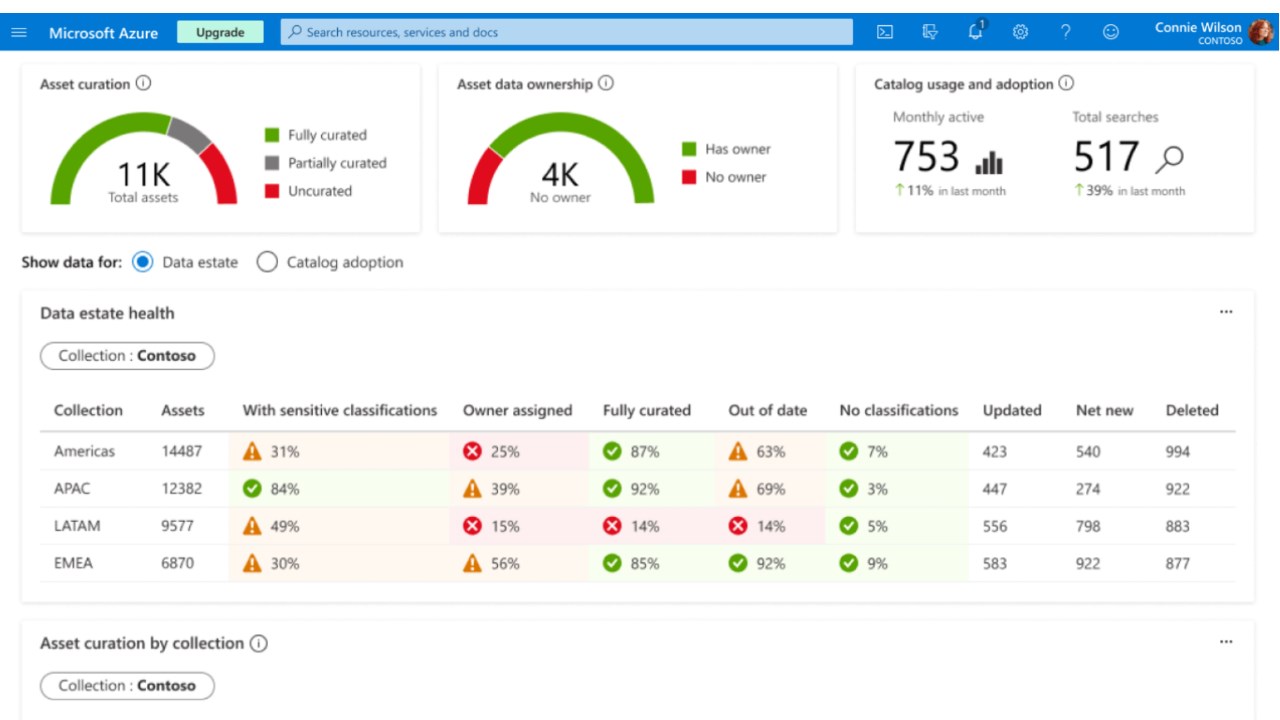
Task: Open the settings gear in header
Action: pos(1020,32)
